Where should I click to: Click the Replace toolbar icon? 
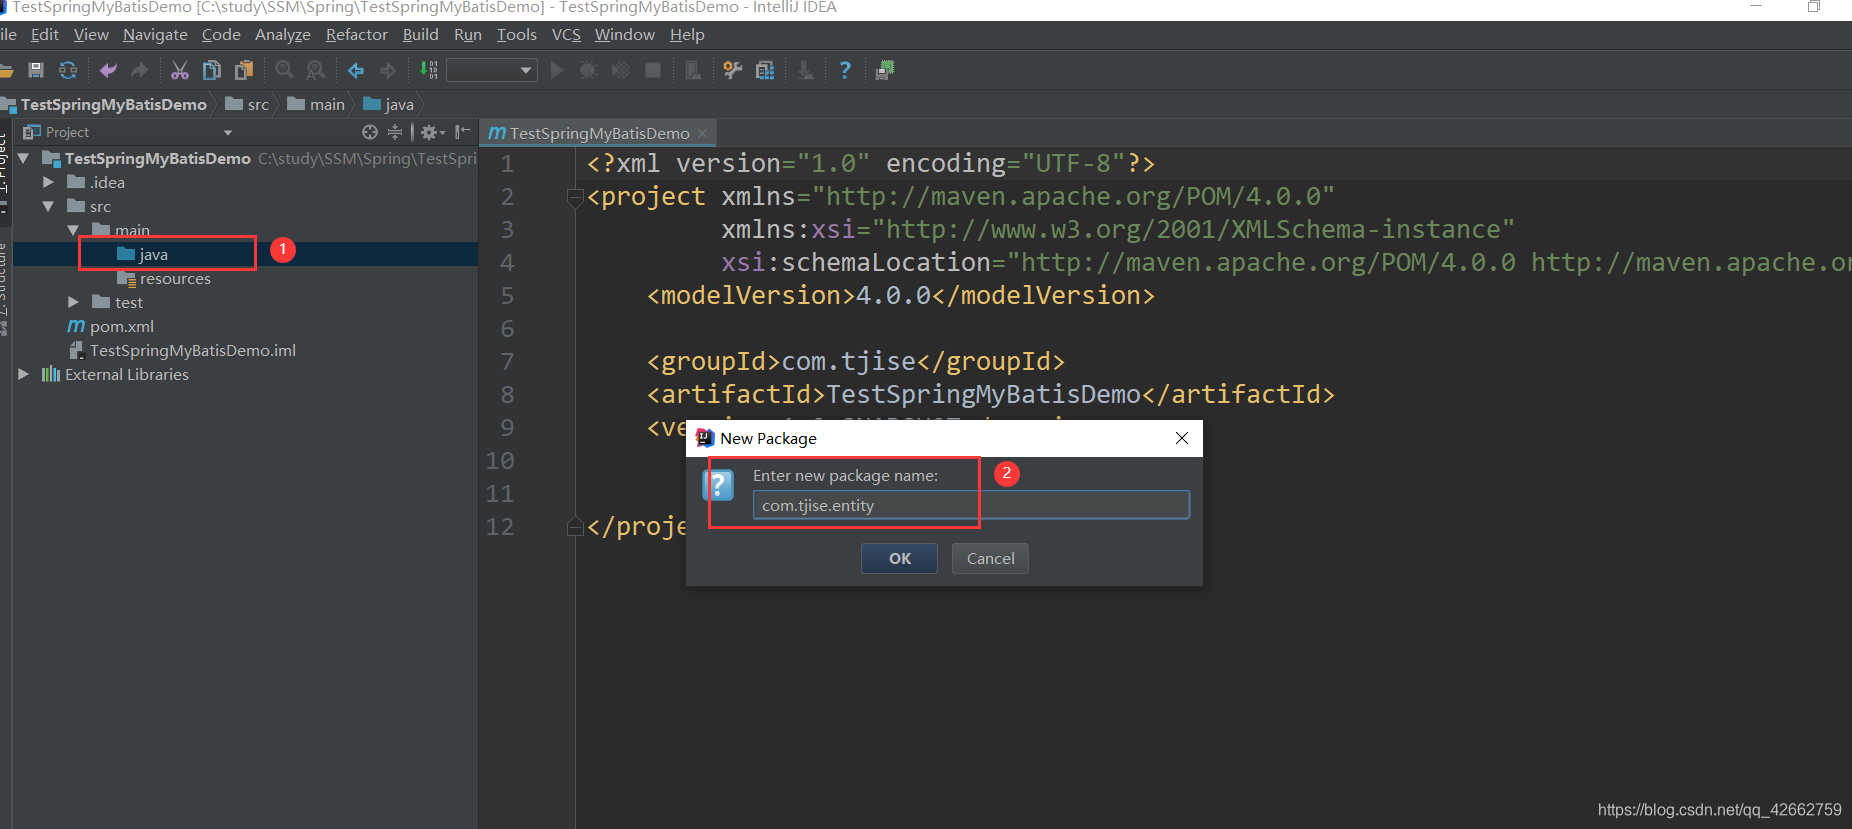pyautogui.click(x=316, y=70)
